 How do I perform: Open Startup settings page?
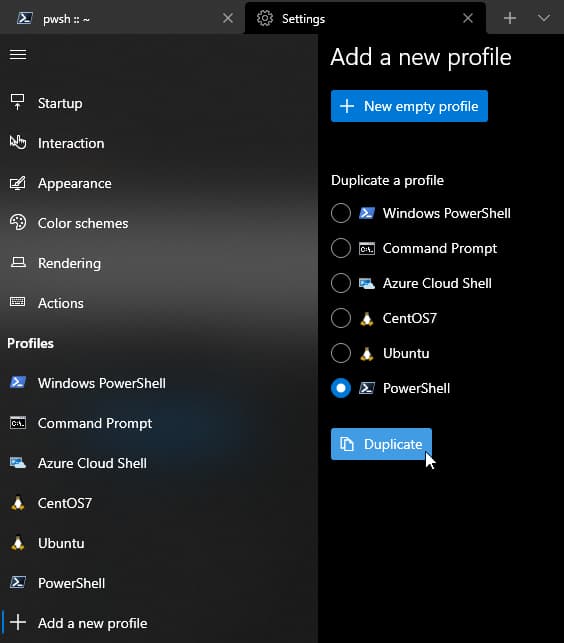click(159, 103)
